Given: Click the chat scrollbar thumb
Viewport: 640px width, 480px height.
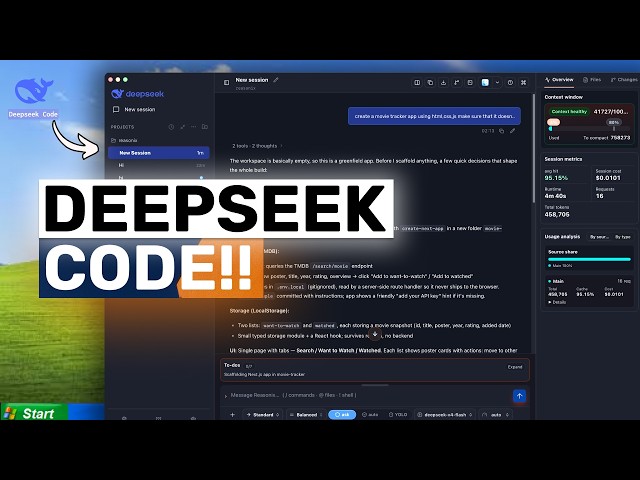Looking at the screenshot, I should (x=533, y=148).
